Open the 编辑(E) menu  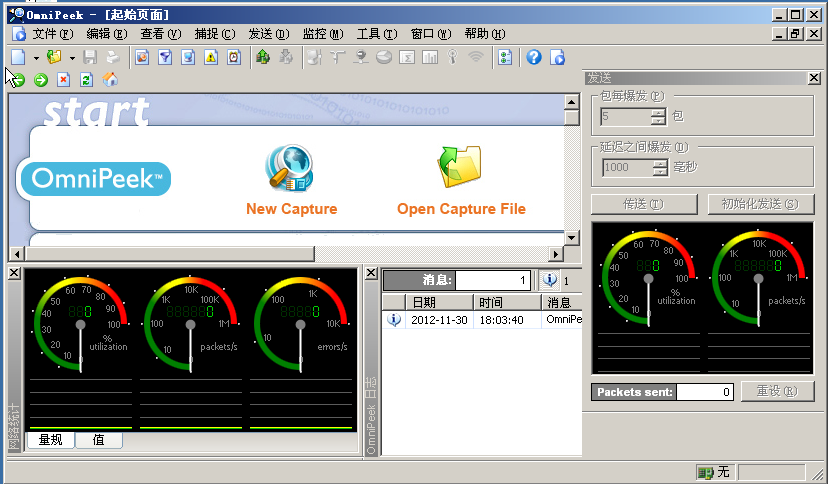107,34
